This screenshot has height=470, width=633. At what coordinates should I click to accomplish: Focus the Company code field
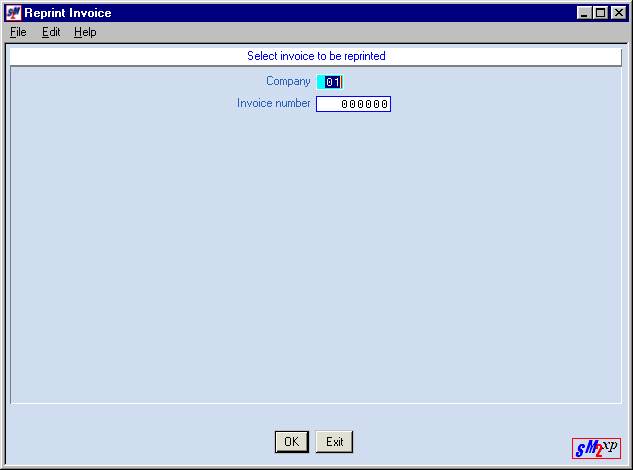click(x=330, y=82)
